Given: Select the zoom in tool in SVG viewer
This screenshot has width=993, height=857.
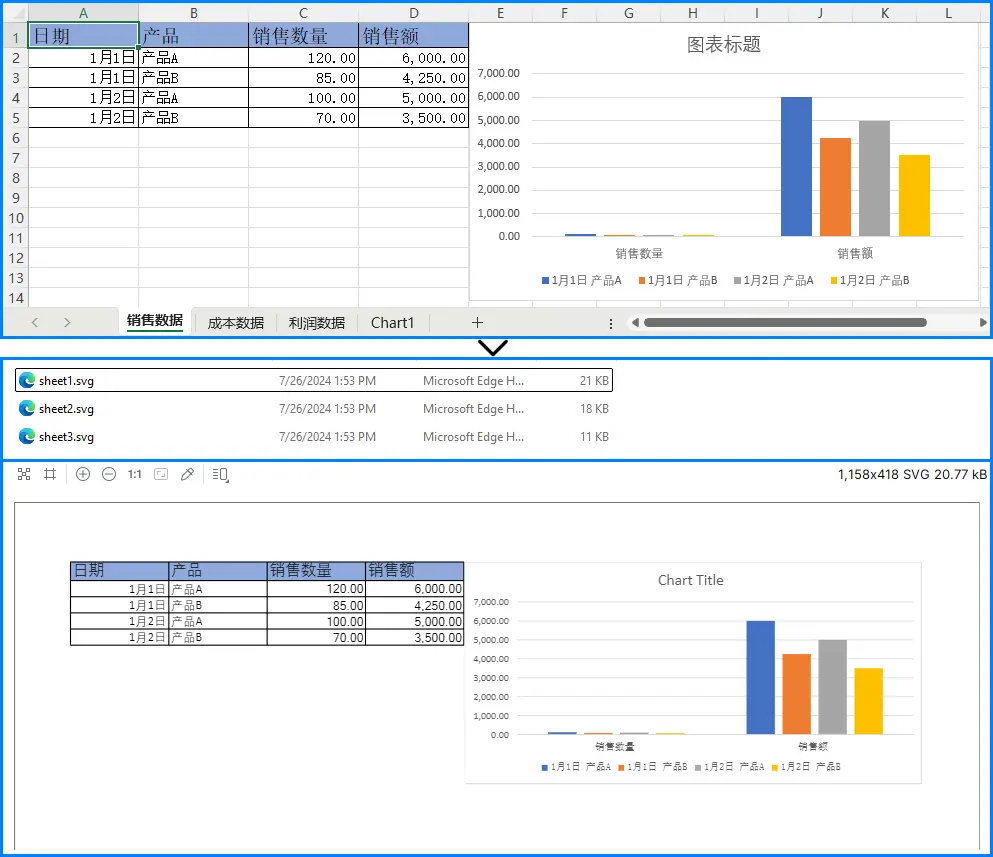Looking at the screenshot, I should pos(83,474).
